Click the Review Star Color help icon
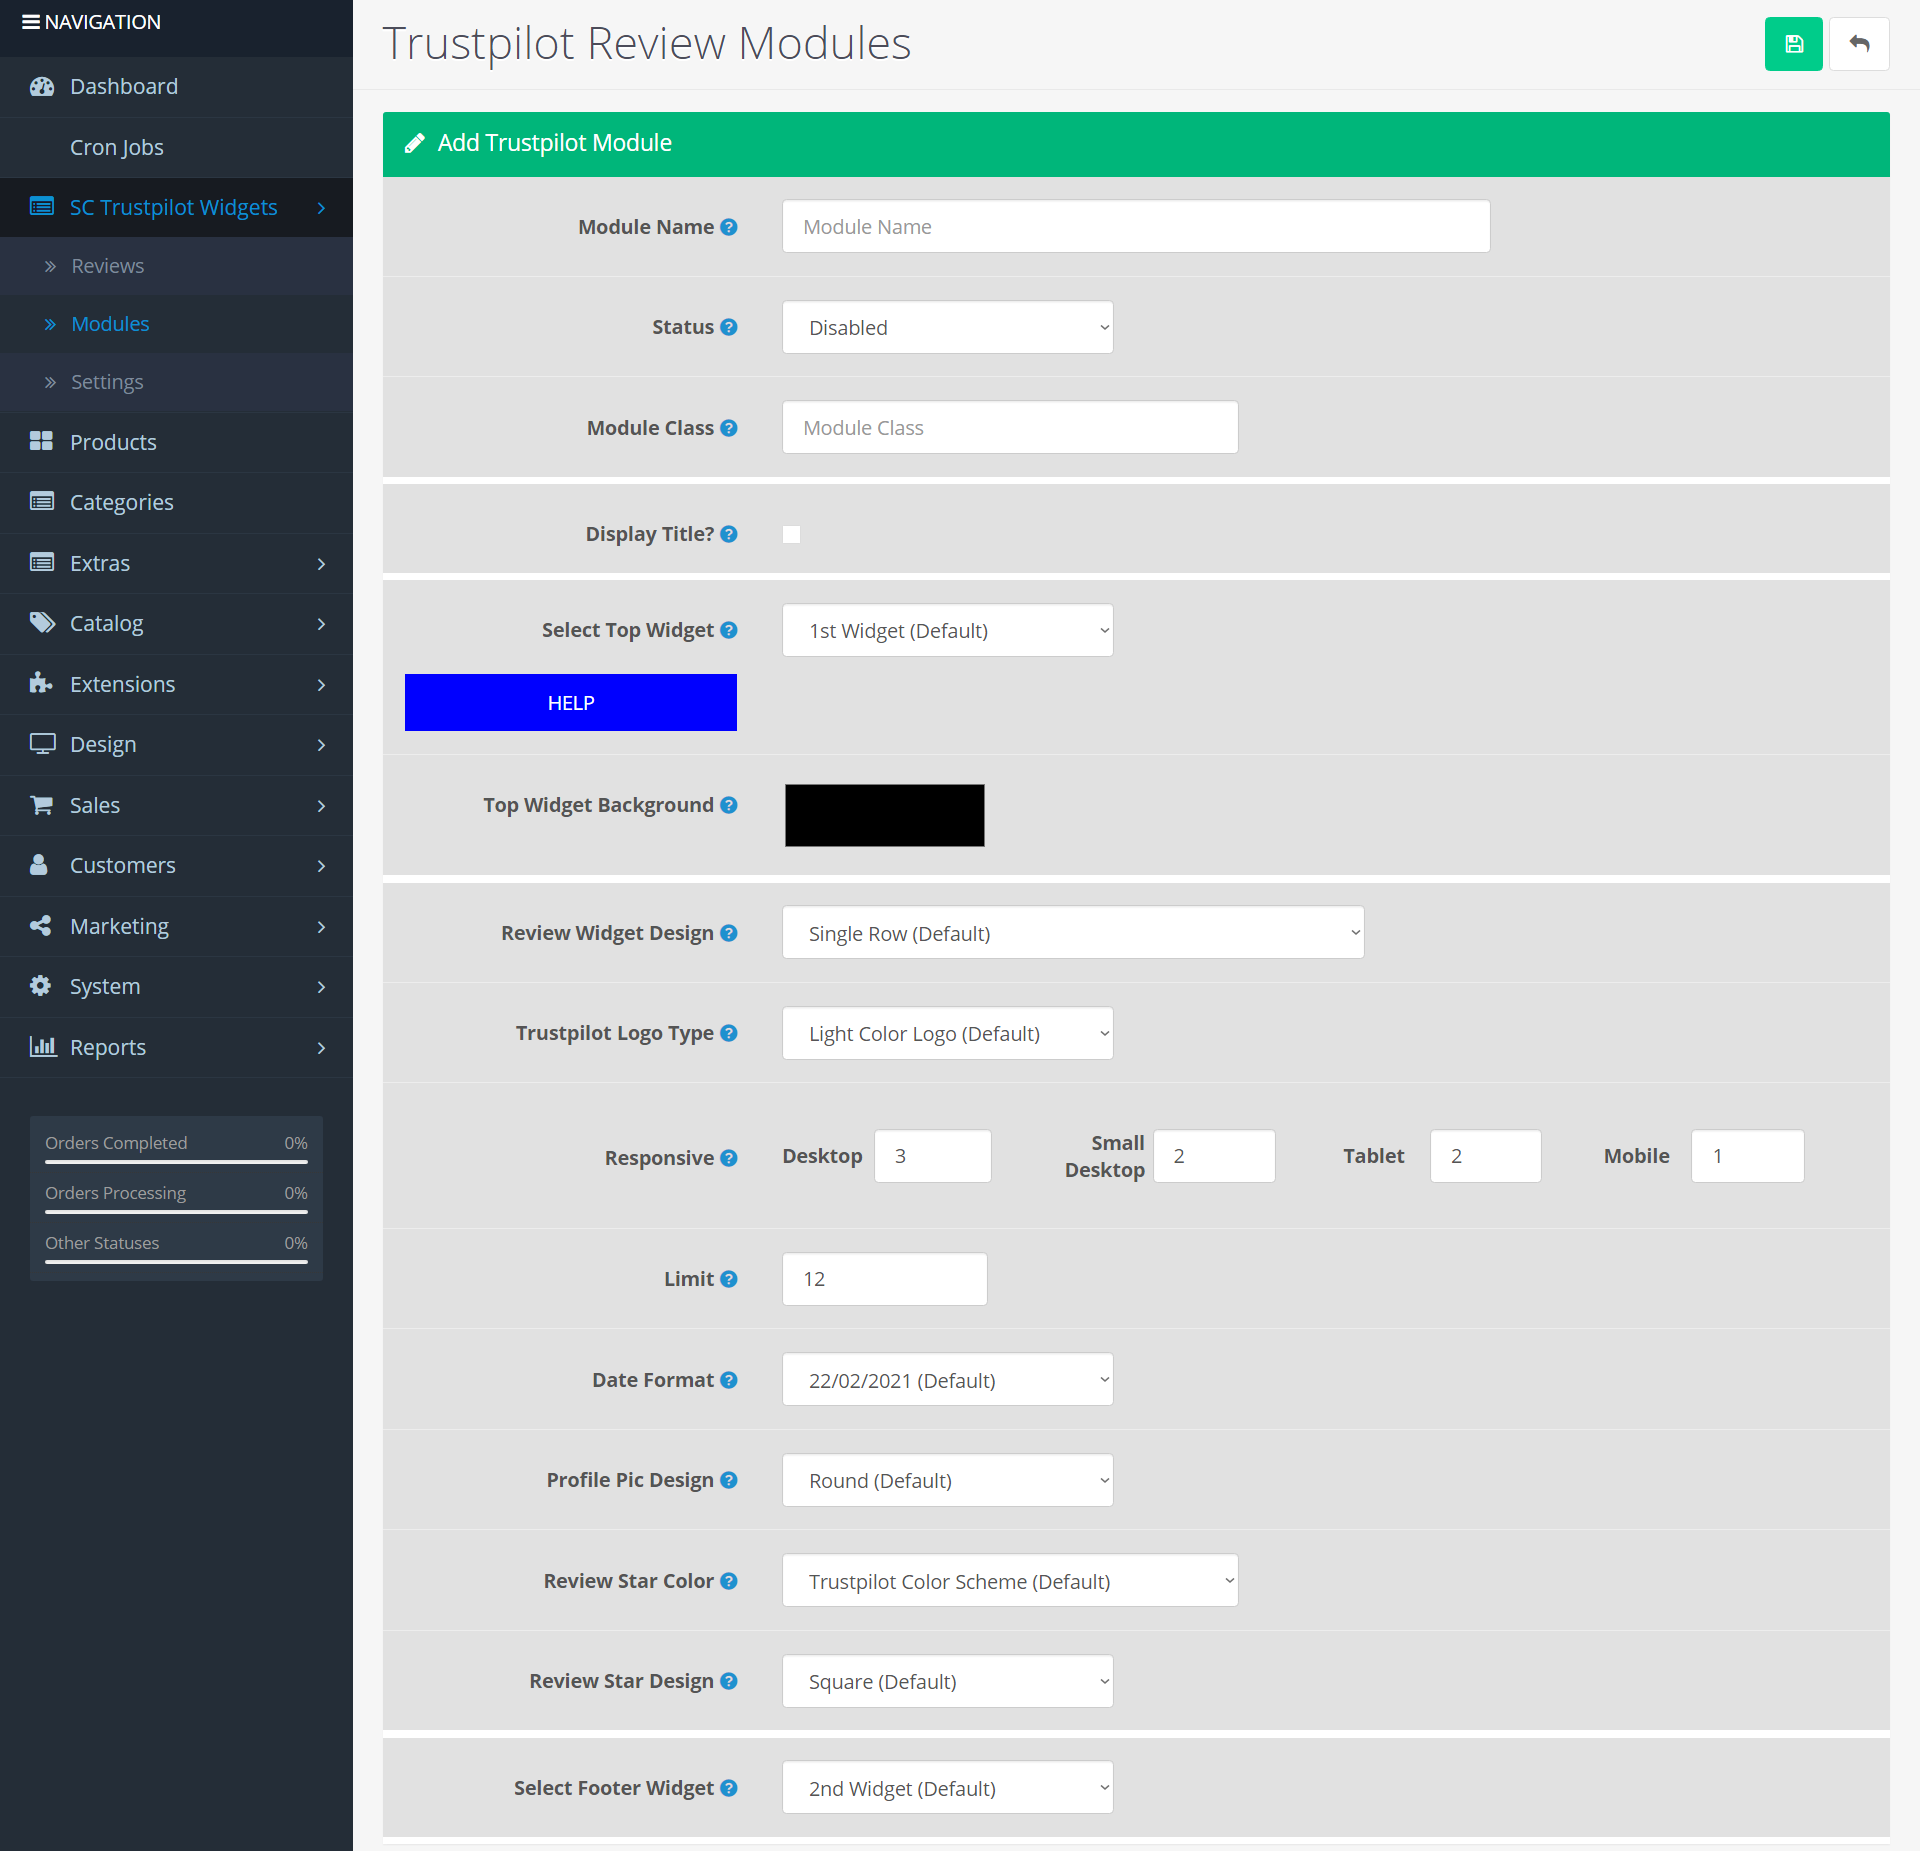Image resolution: width=1920 pixels, height=1851 pixels. coord(729,1581)
